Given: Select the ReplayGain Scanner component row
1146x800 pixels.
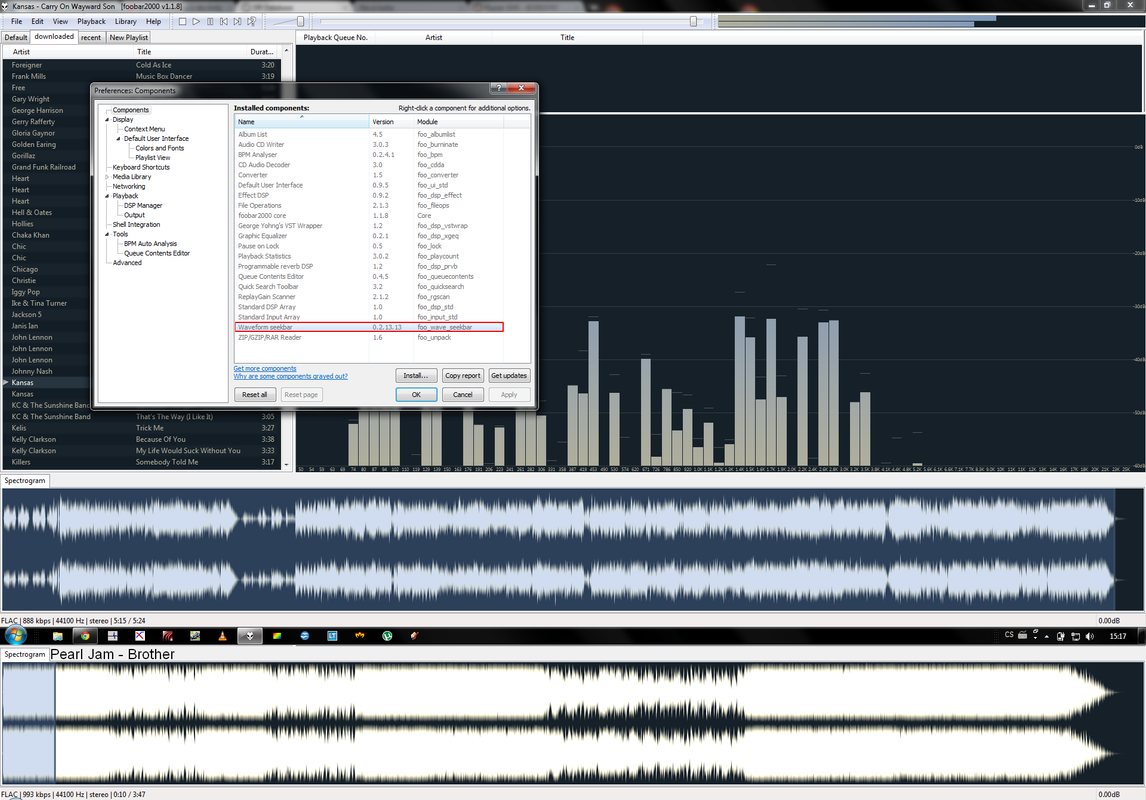Looking at the screenshot, I should point(369,297).
